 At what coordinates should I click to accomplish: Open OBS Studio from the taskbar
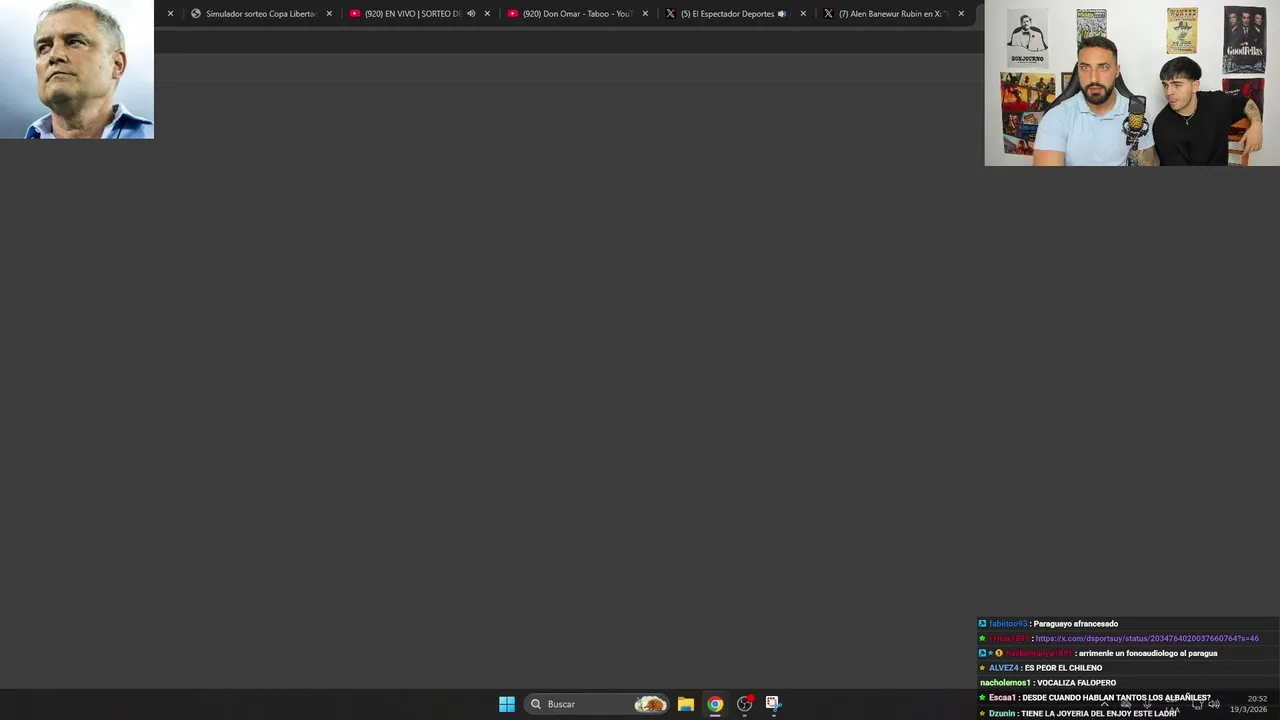click(x=744, y=704)
